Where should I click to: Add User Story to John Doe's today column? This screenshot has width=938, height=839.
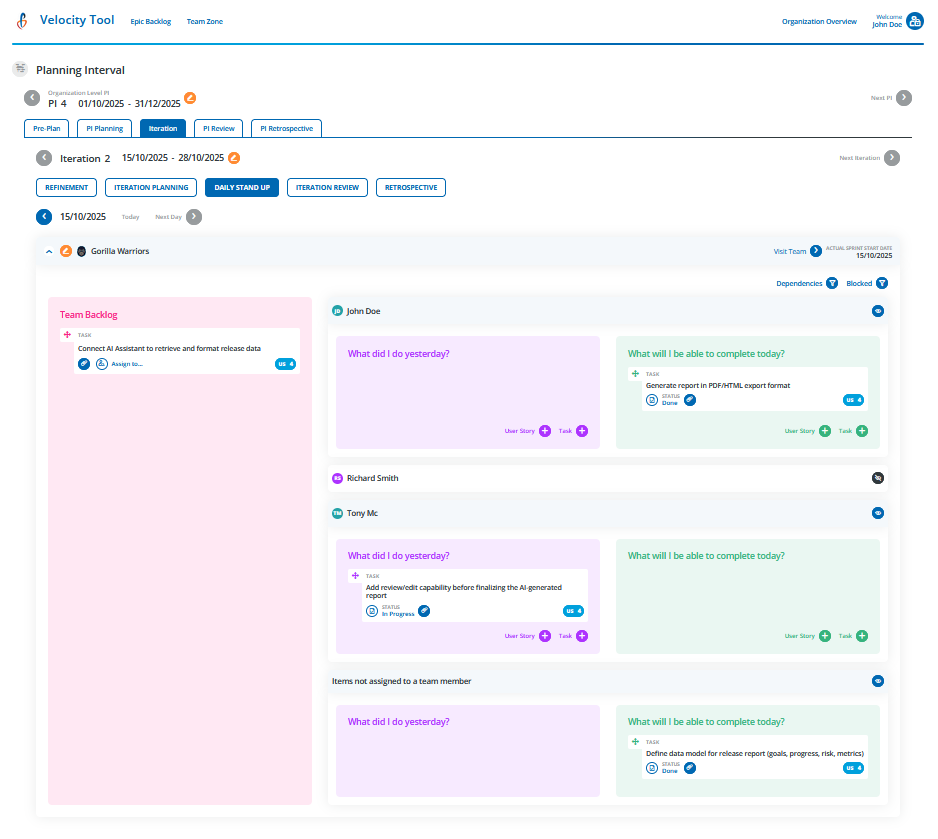click(x=825, y=431)
